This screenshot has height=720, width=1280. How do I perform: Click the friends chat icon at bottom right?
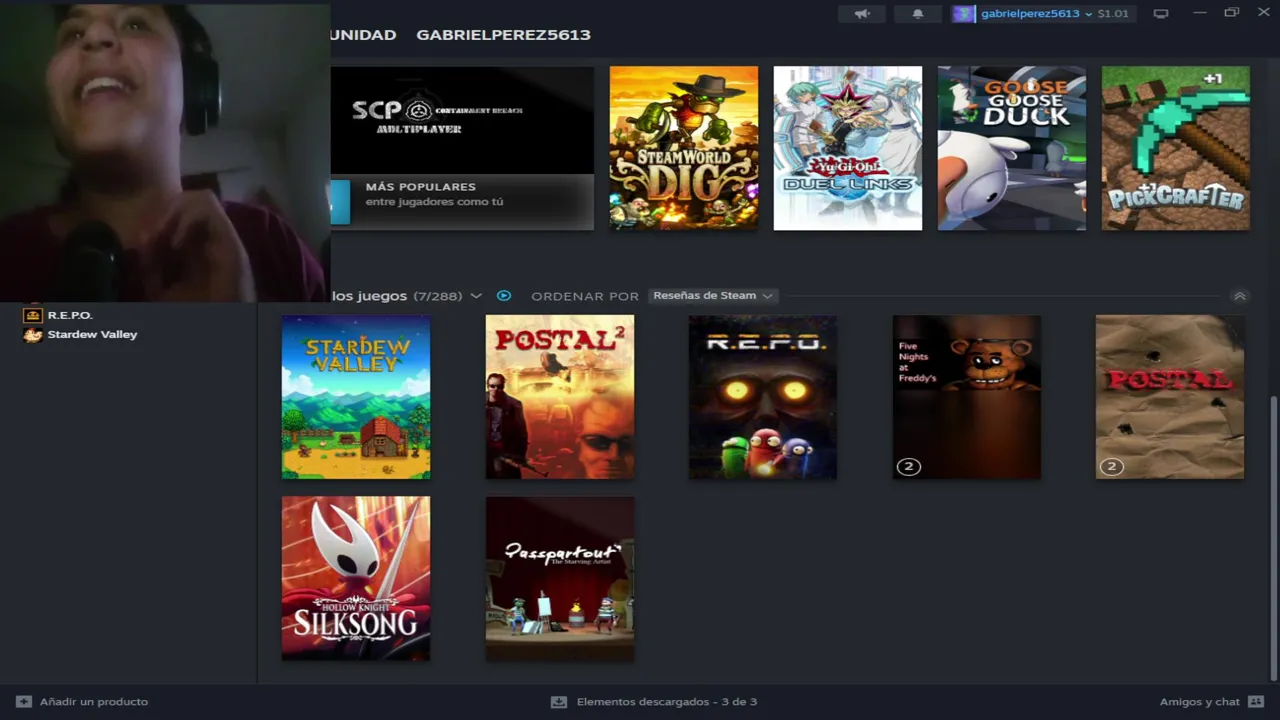tap(1256, 702)
